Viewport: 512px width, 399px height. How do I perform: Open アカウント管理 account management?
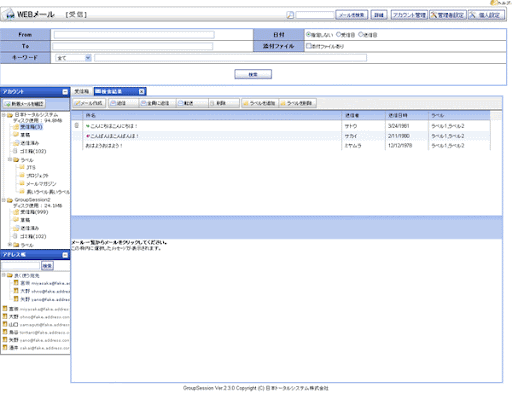click(x=409, y=15)
